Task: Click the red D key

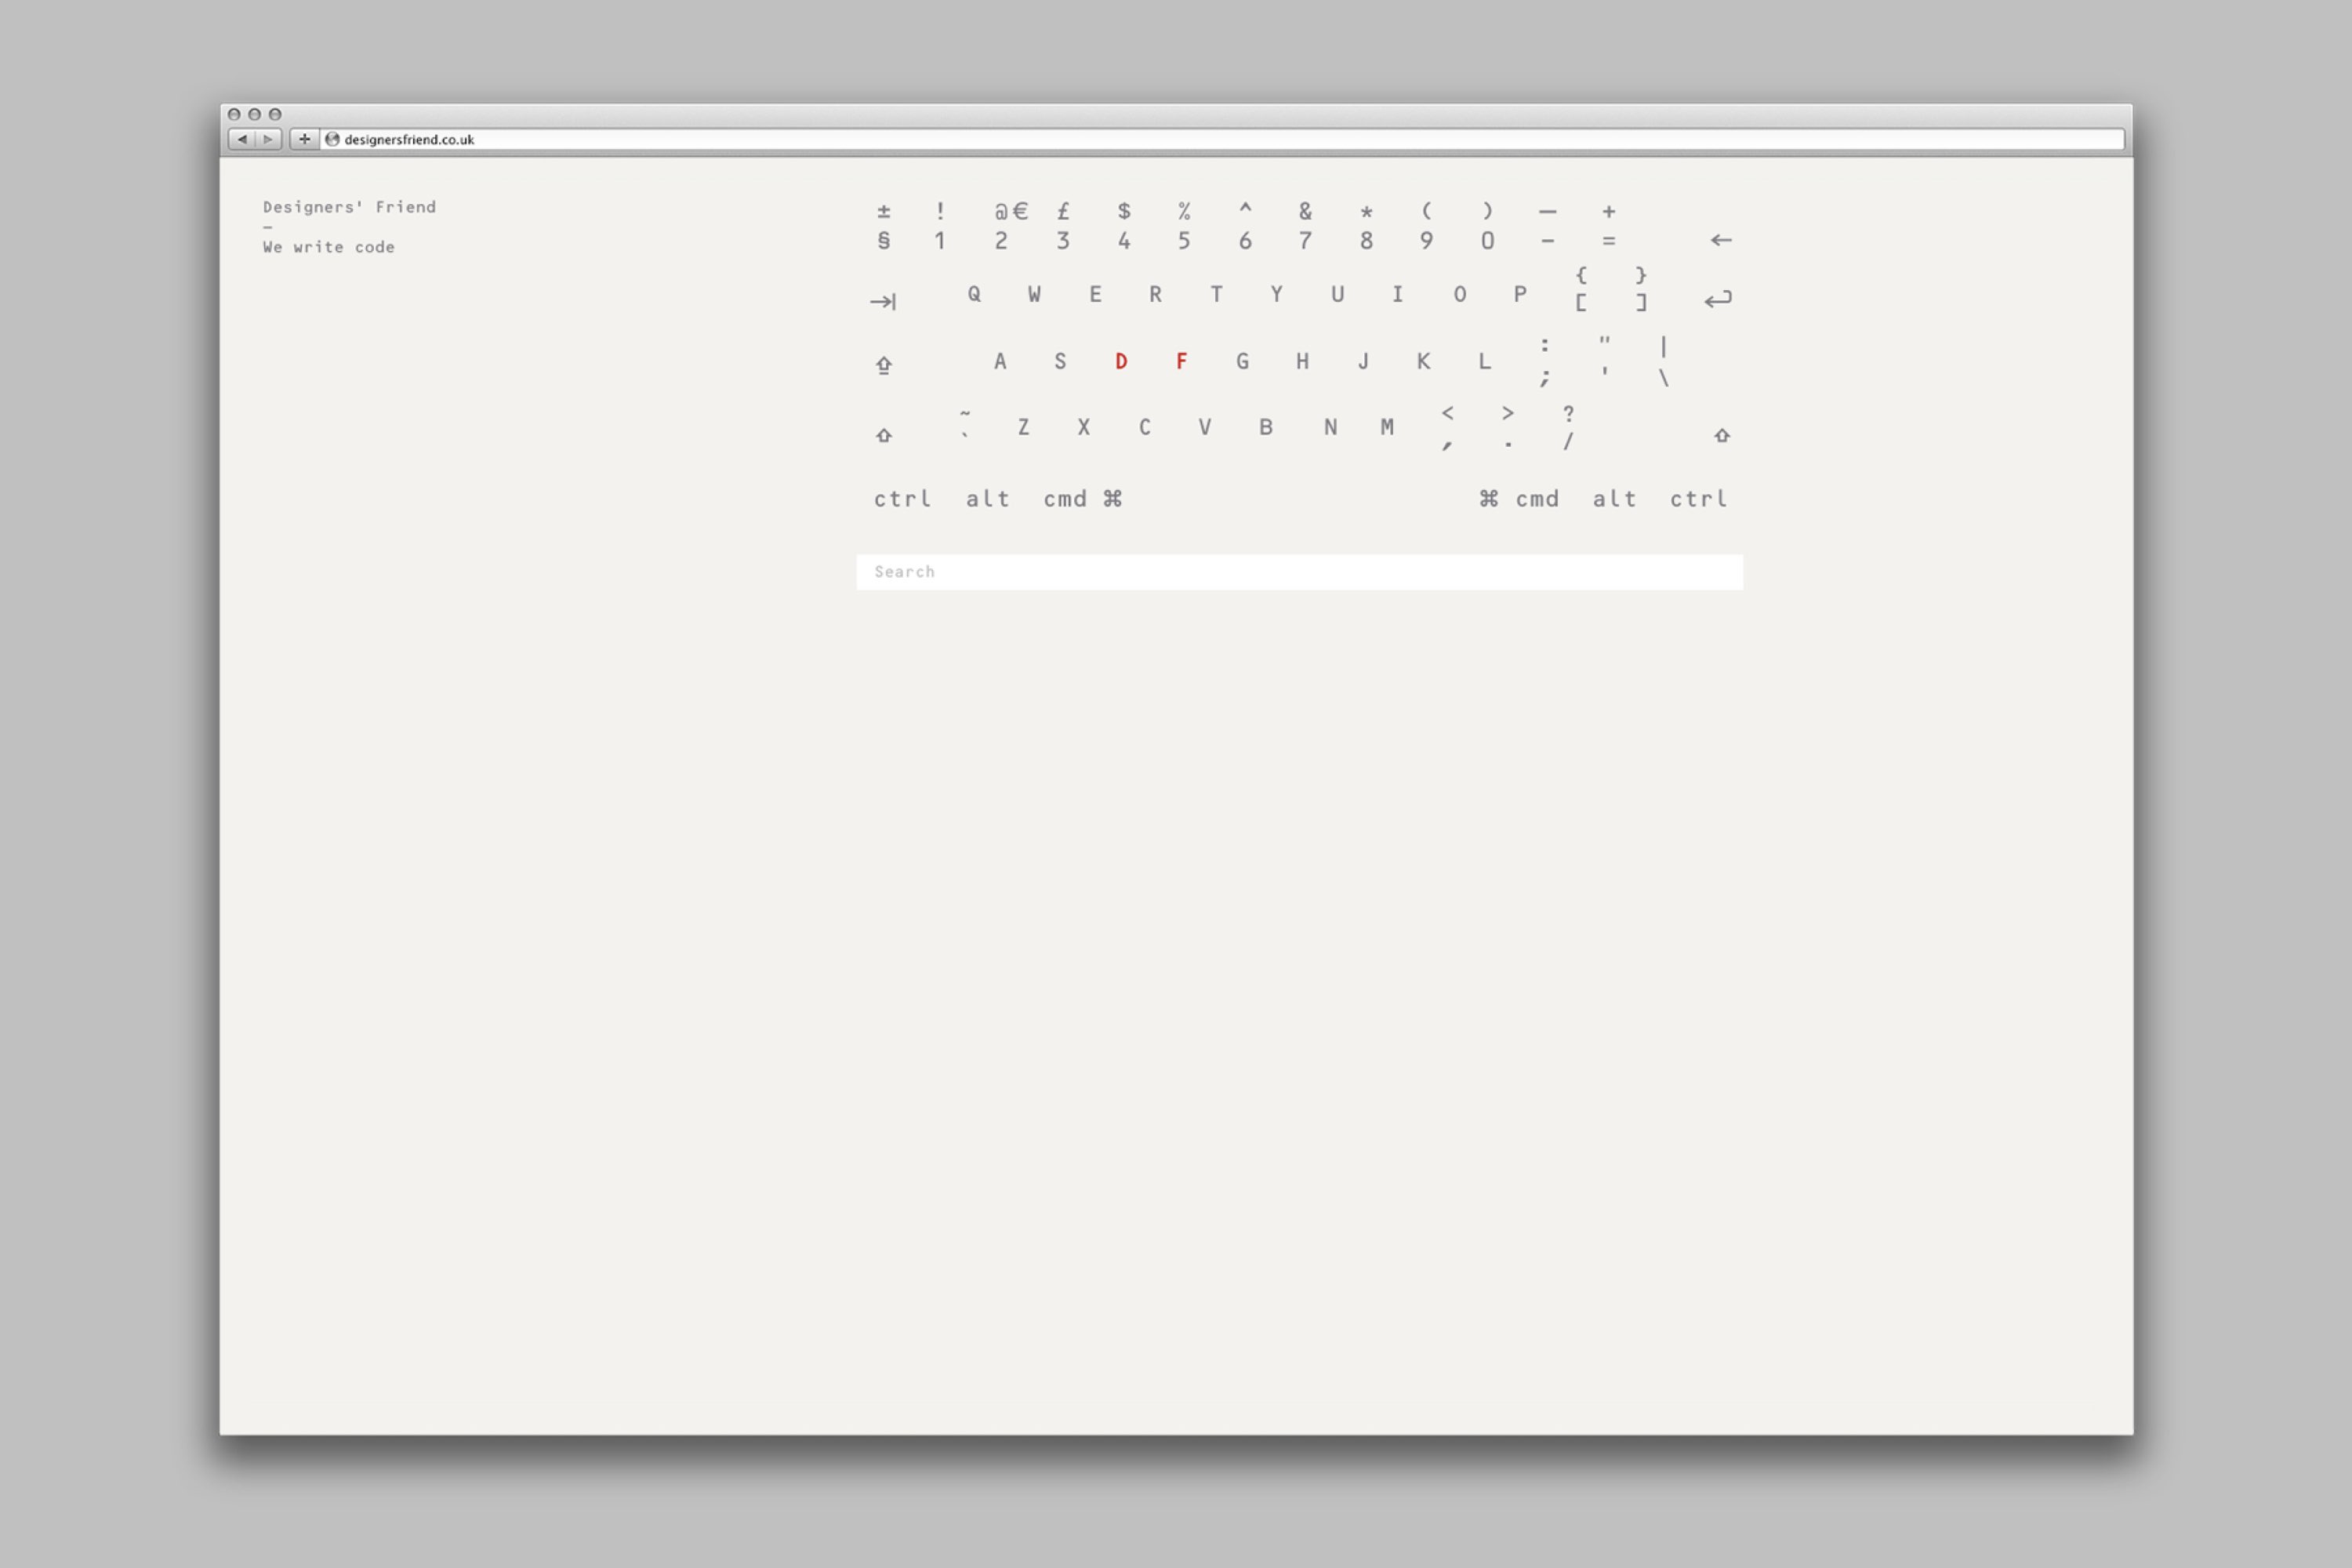Action: 1121,361
